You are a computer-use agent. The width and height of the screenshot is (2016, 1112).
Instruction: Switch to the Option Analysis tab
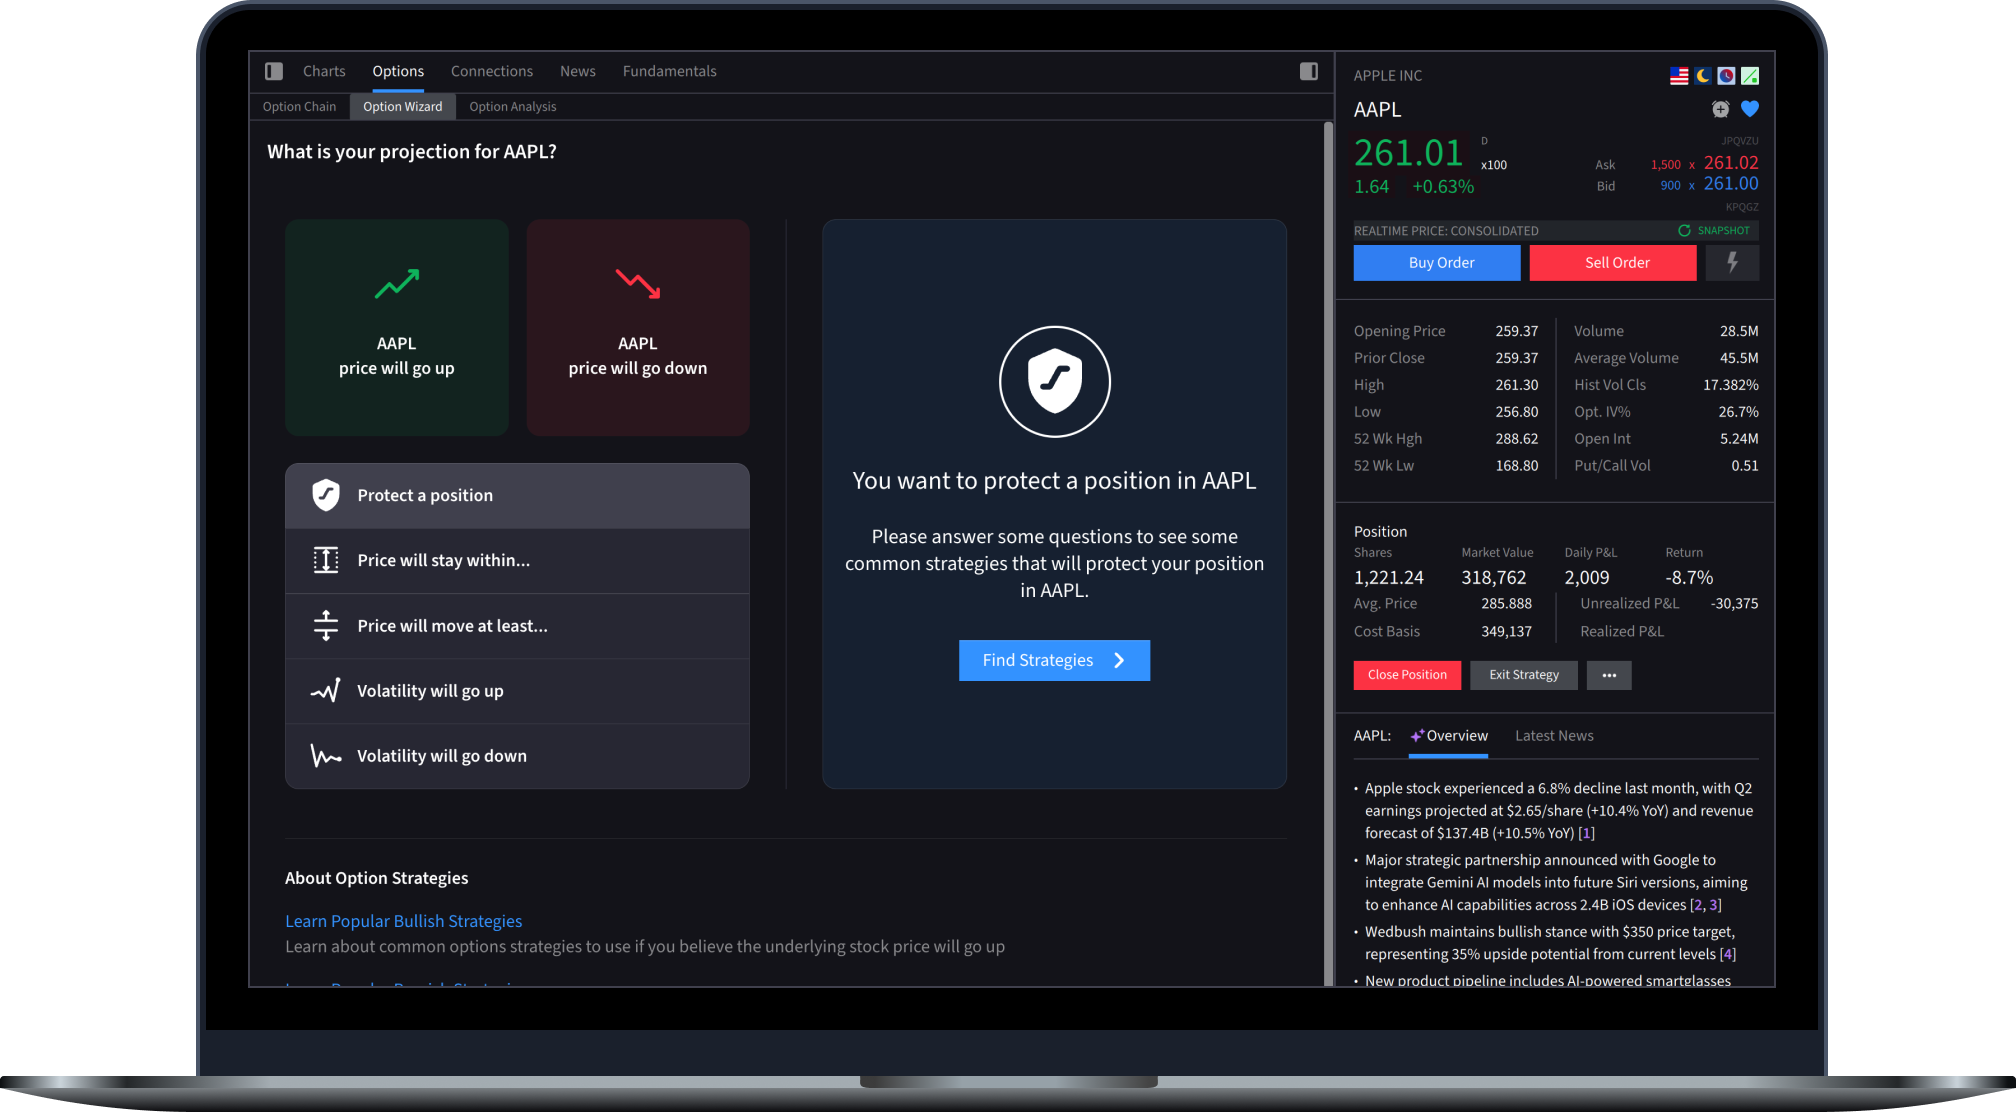coord(512,107)
